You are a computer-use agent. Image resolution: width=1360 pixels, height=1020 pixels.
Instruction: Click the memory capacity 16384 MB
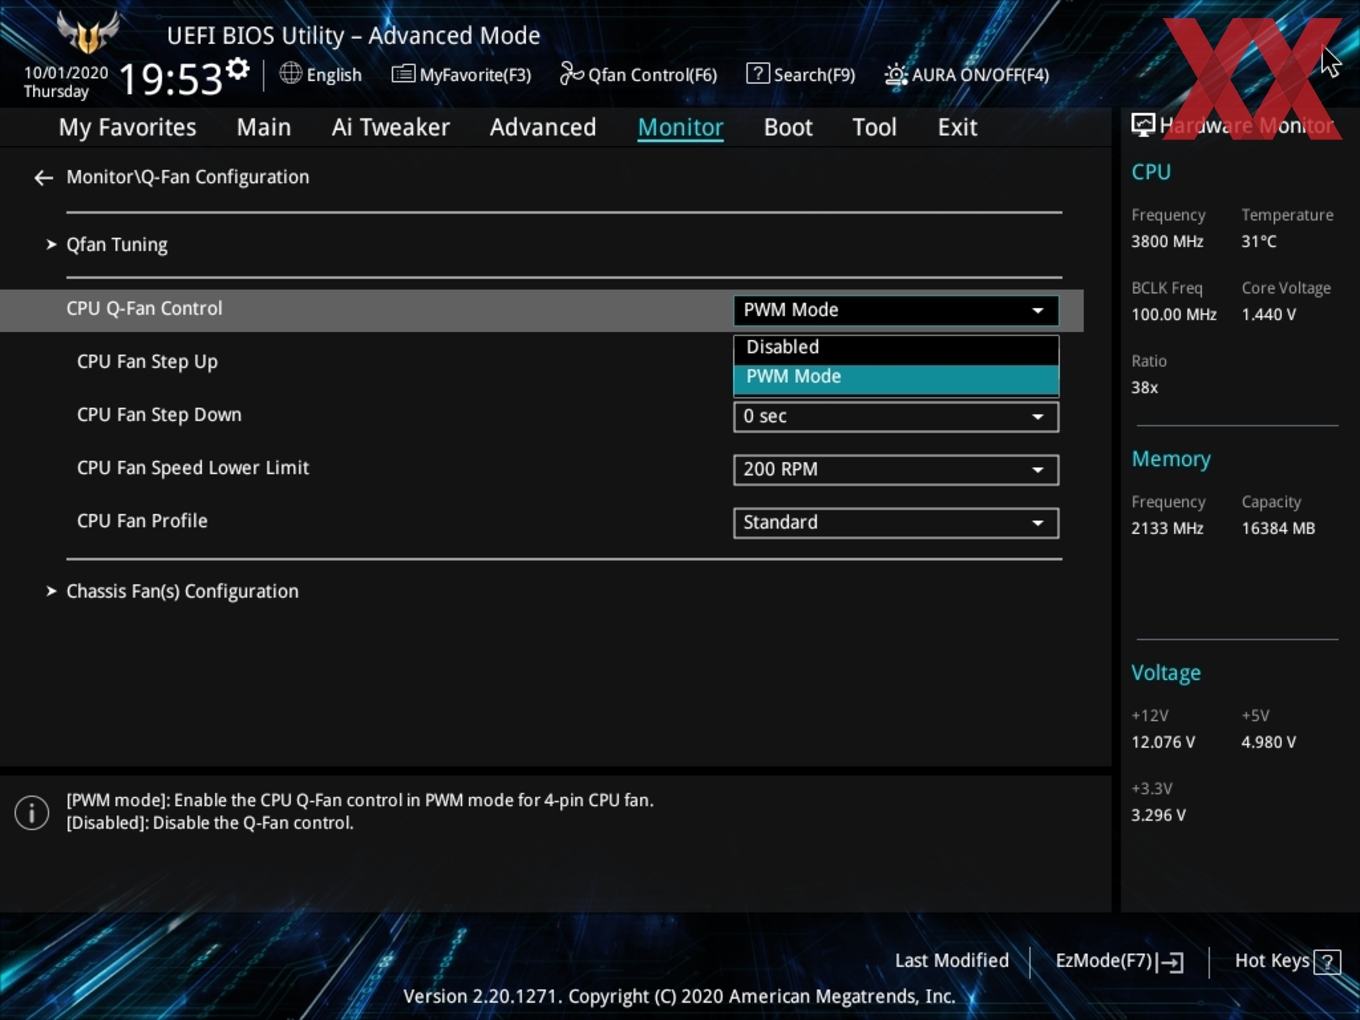click(1278, 529)
